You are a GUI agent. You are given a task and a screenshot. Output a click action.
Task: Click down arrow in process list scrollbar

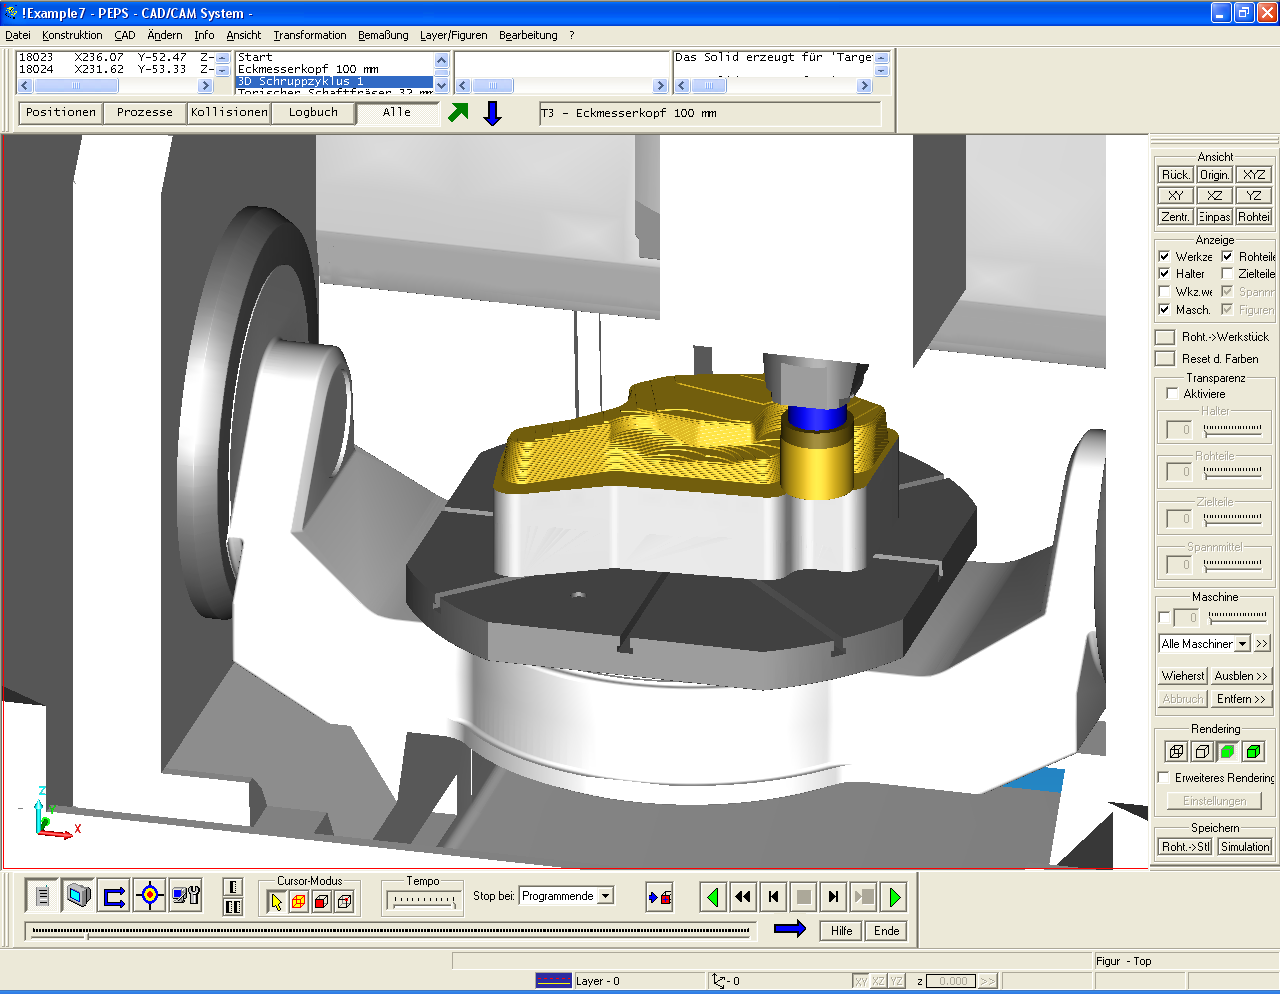click(x=442, y=86)
